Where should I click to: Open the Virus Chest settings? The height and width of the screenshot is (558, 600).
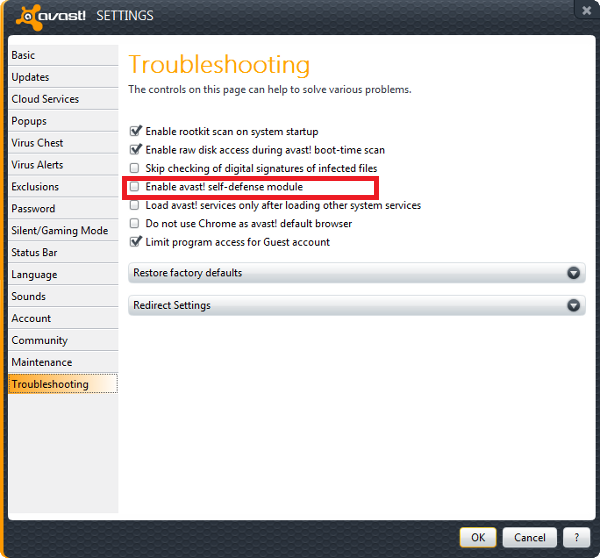click(x=63, y=143)
